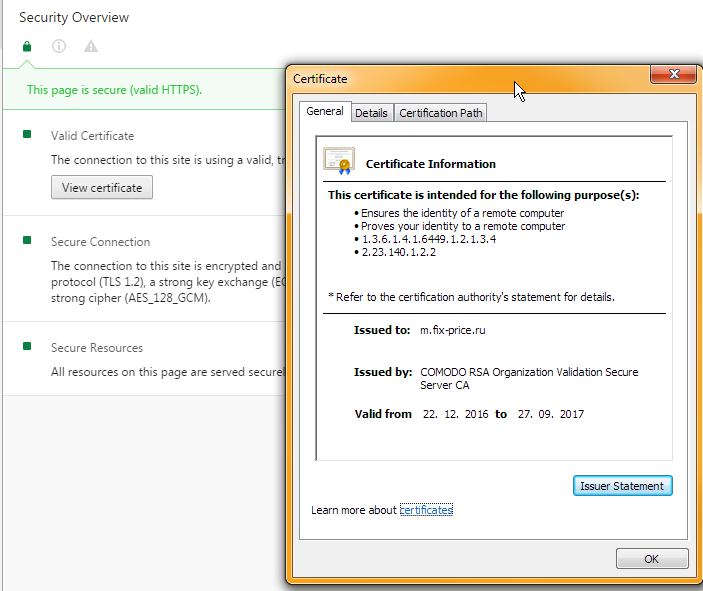
Task: Click the expiry date 27. 09. 2017
Action: (x=551, y=414)
